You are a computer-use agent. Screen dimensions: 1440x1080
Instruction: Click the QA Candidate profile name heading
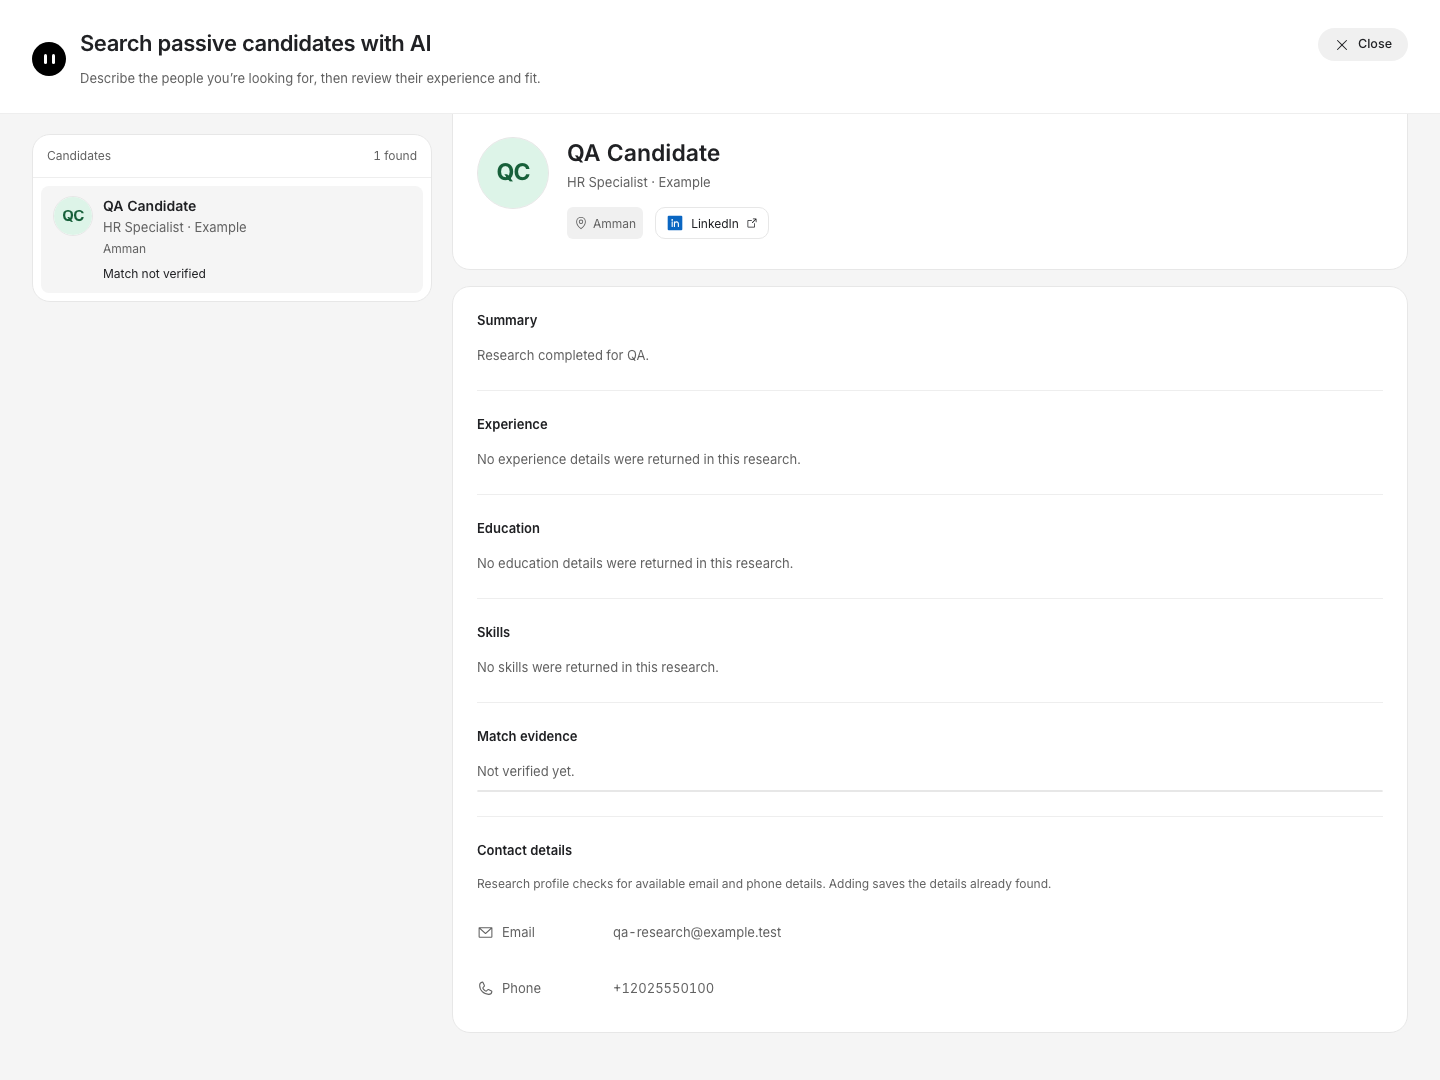point(643,153)
